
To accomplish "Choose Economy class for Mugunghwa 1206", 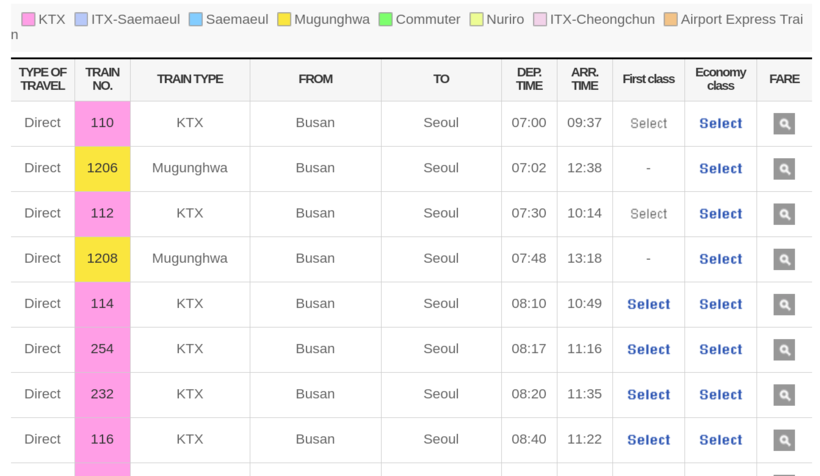I will tap(720, 169).
